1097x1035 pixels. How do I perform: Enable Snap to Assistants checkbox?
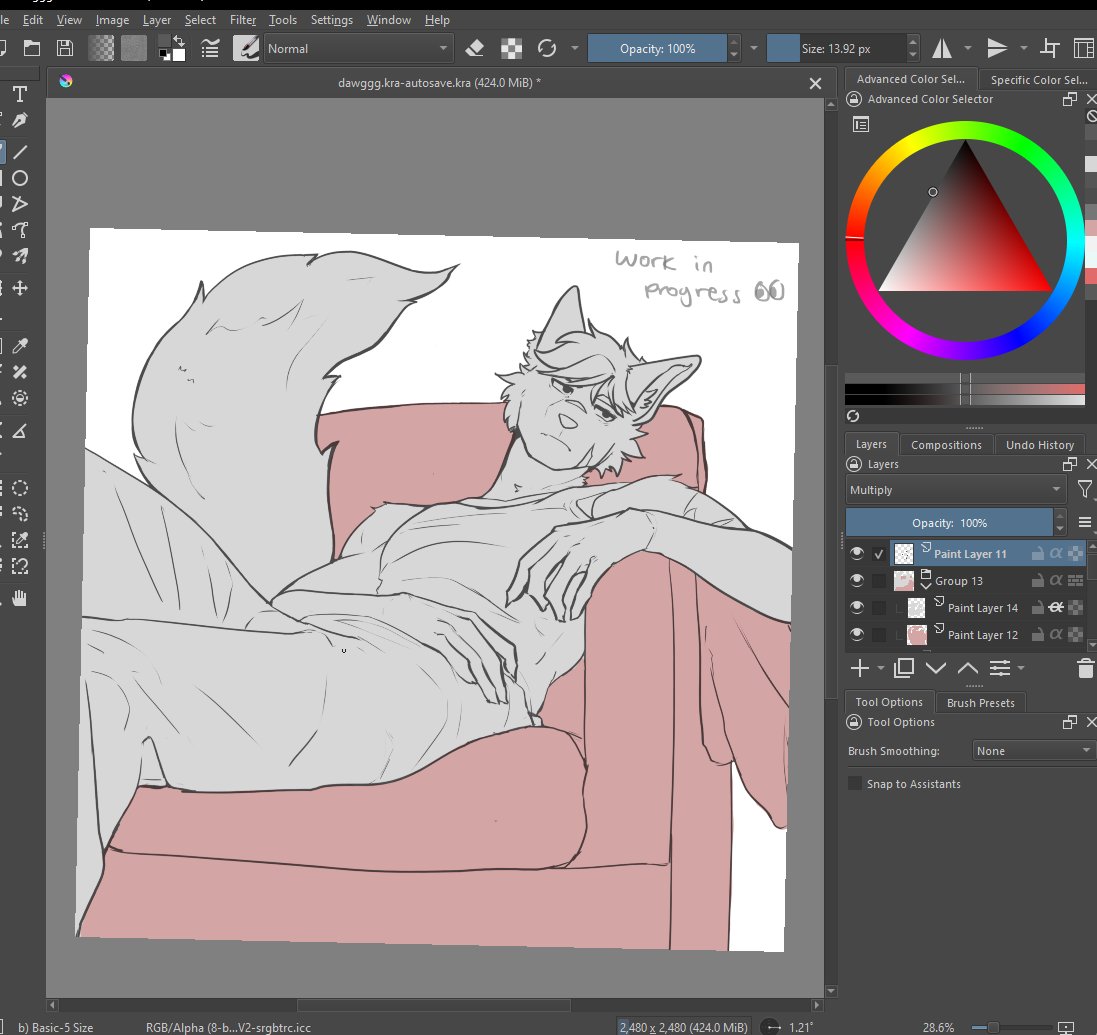(x=855, y=783)
